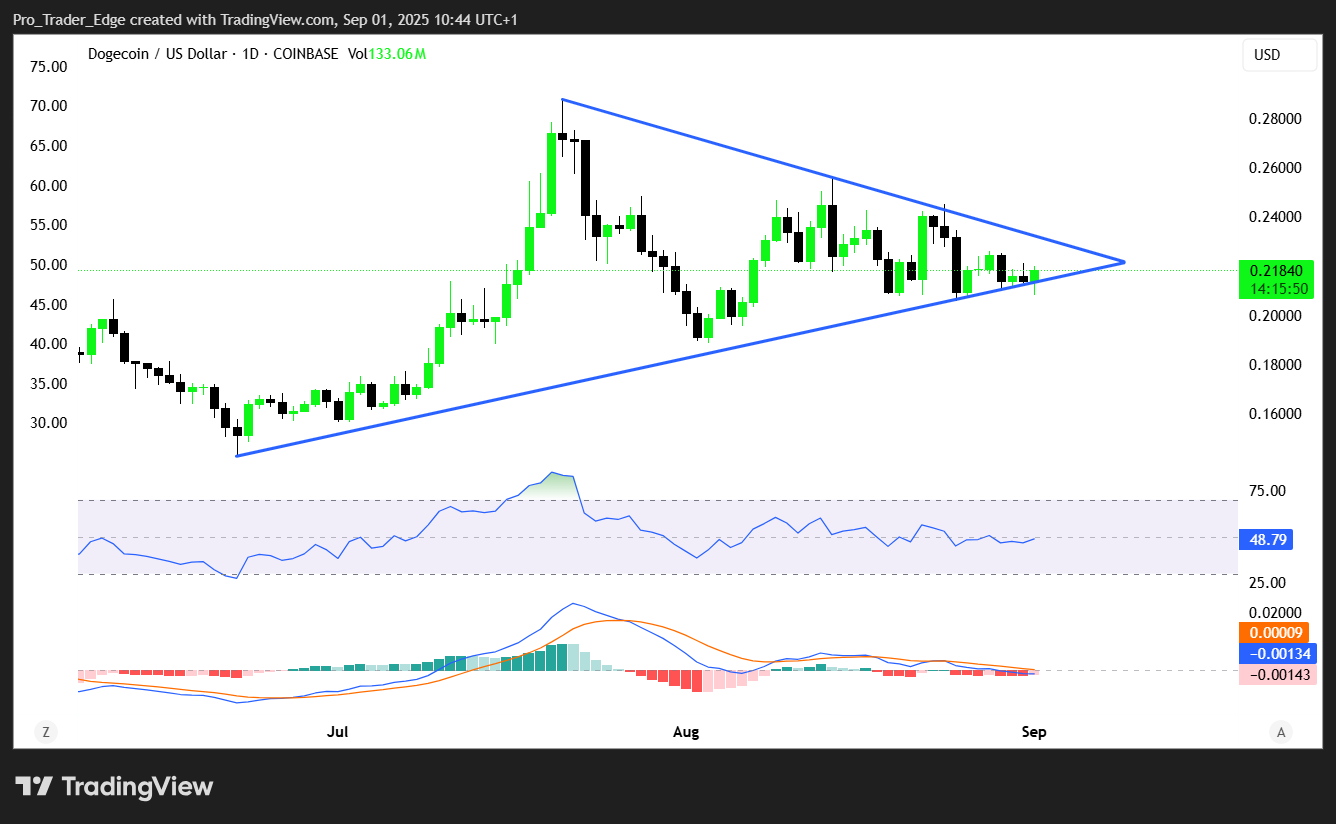Click the Z timezone button

45,732
